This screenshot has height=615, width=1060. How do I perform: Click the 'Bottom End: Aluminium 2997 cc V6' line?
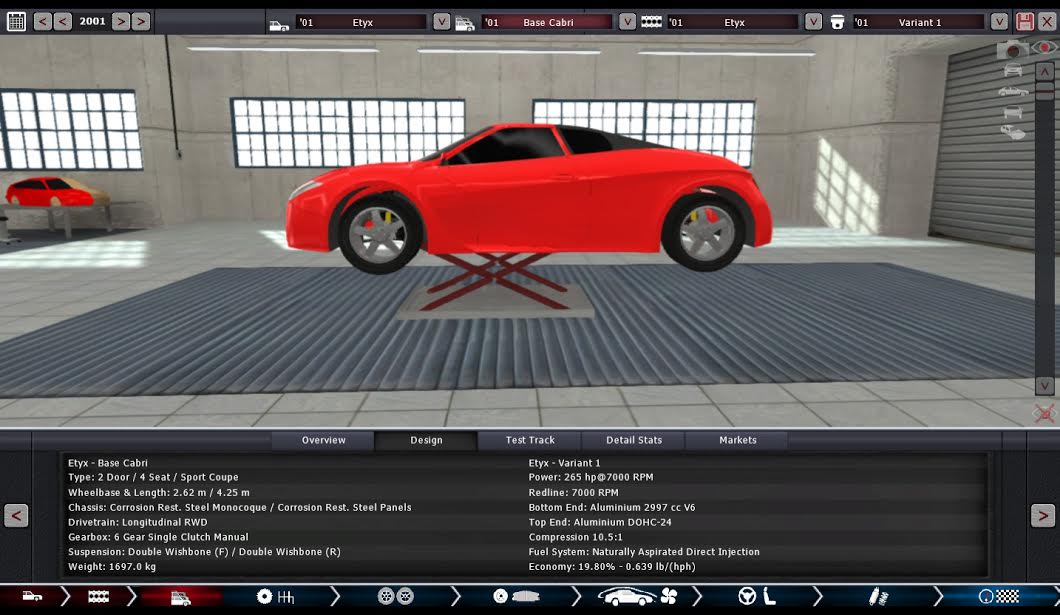point(612,507)
